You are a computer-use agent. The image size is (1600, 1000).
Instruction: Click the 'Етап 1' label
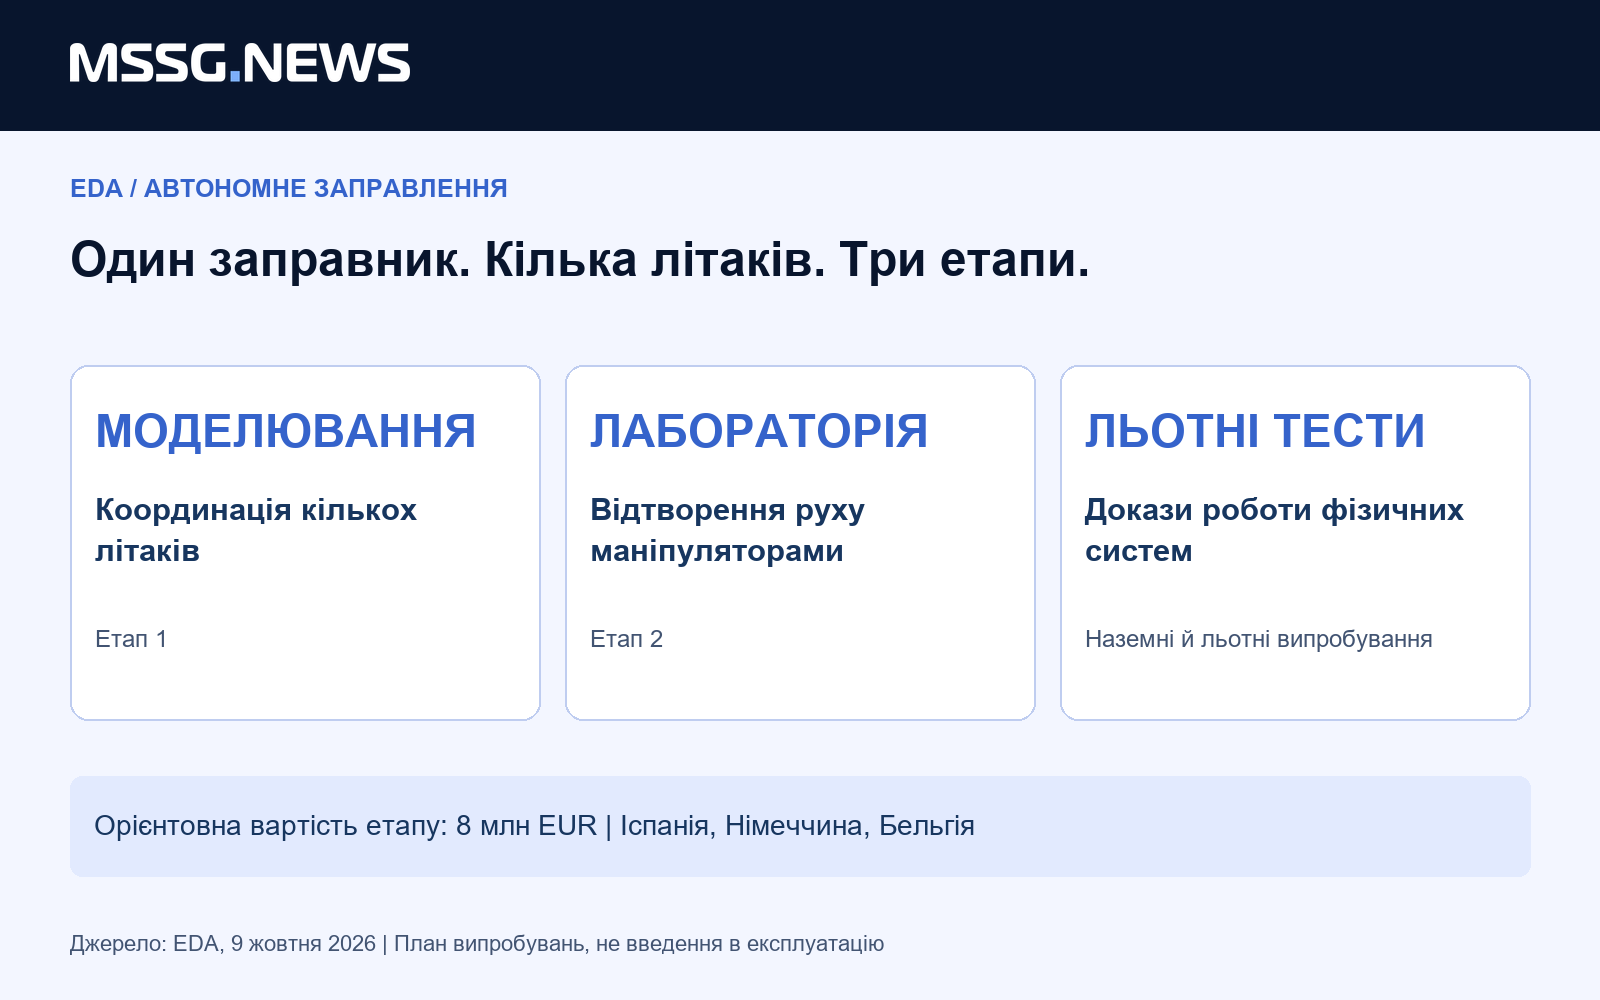131,639
